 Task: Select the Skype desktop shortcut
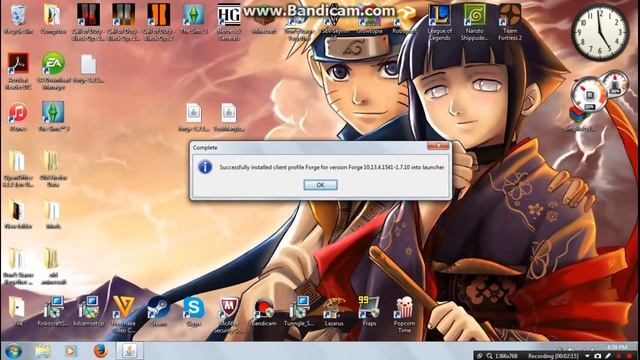point(193,311)
